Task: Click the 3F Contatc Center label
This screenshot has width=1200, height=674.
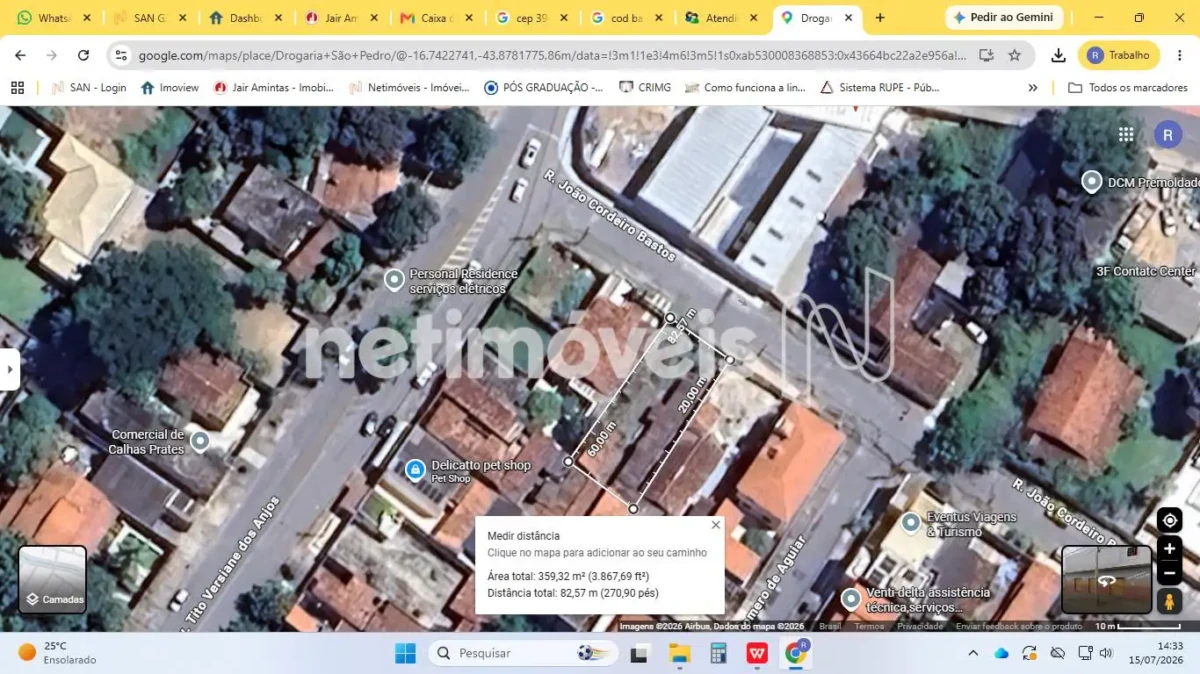Action: [x=1145, y=271]
